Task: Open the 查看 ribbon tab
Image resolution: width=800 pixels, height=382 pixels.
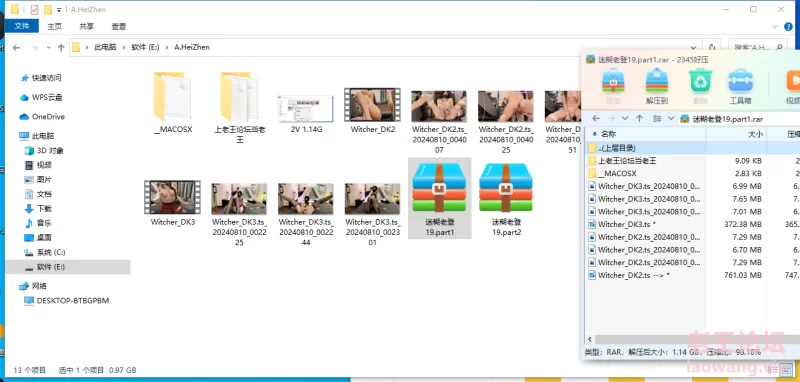Action: point(118,26)
